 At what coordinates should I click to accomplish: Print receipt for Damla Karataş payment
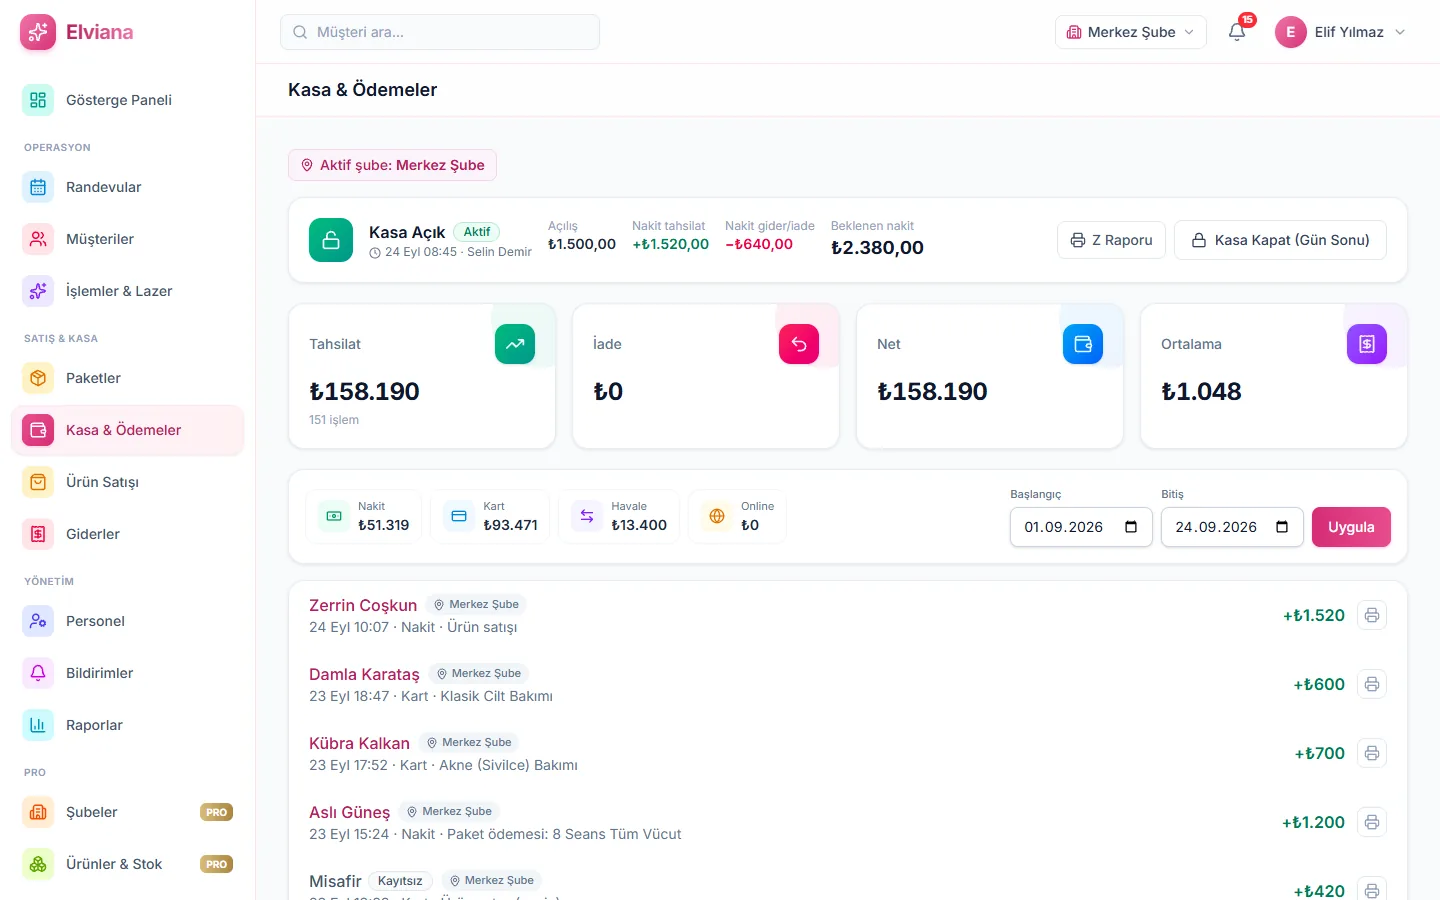click(x=1372, y=684)
